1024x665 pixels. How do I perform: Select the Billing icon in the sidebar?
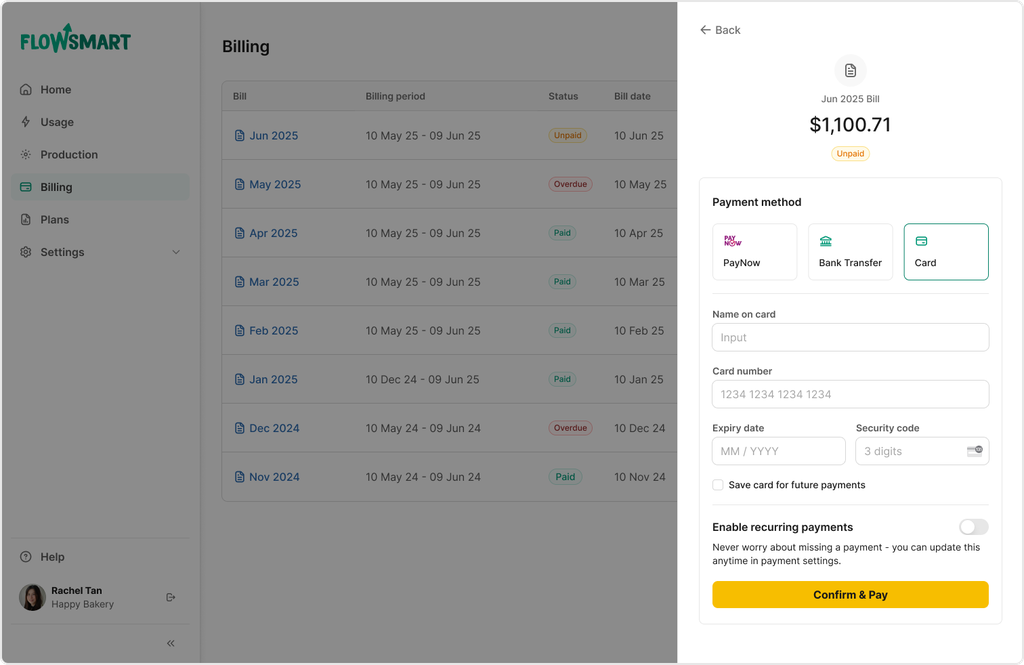(26, 186)
